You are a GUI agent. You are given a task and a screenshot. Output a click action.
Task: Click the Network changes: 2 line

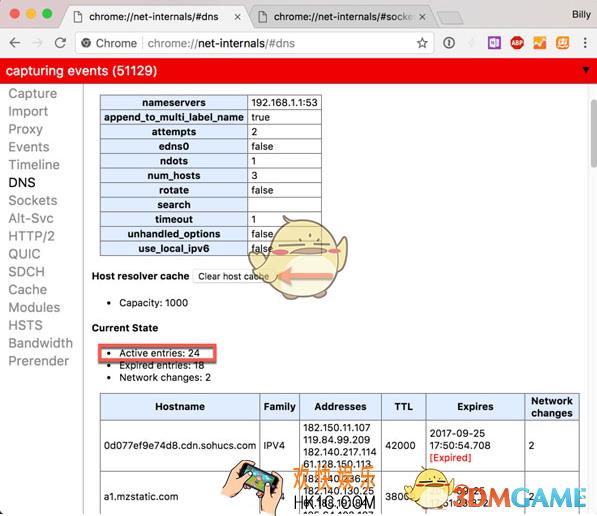[x=165, y=377]
